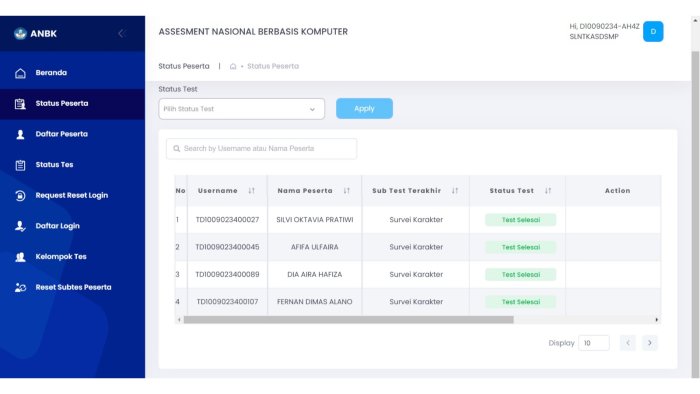
Task: Focus the Search by Username input
Action: click(262, 149)
